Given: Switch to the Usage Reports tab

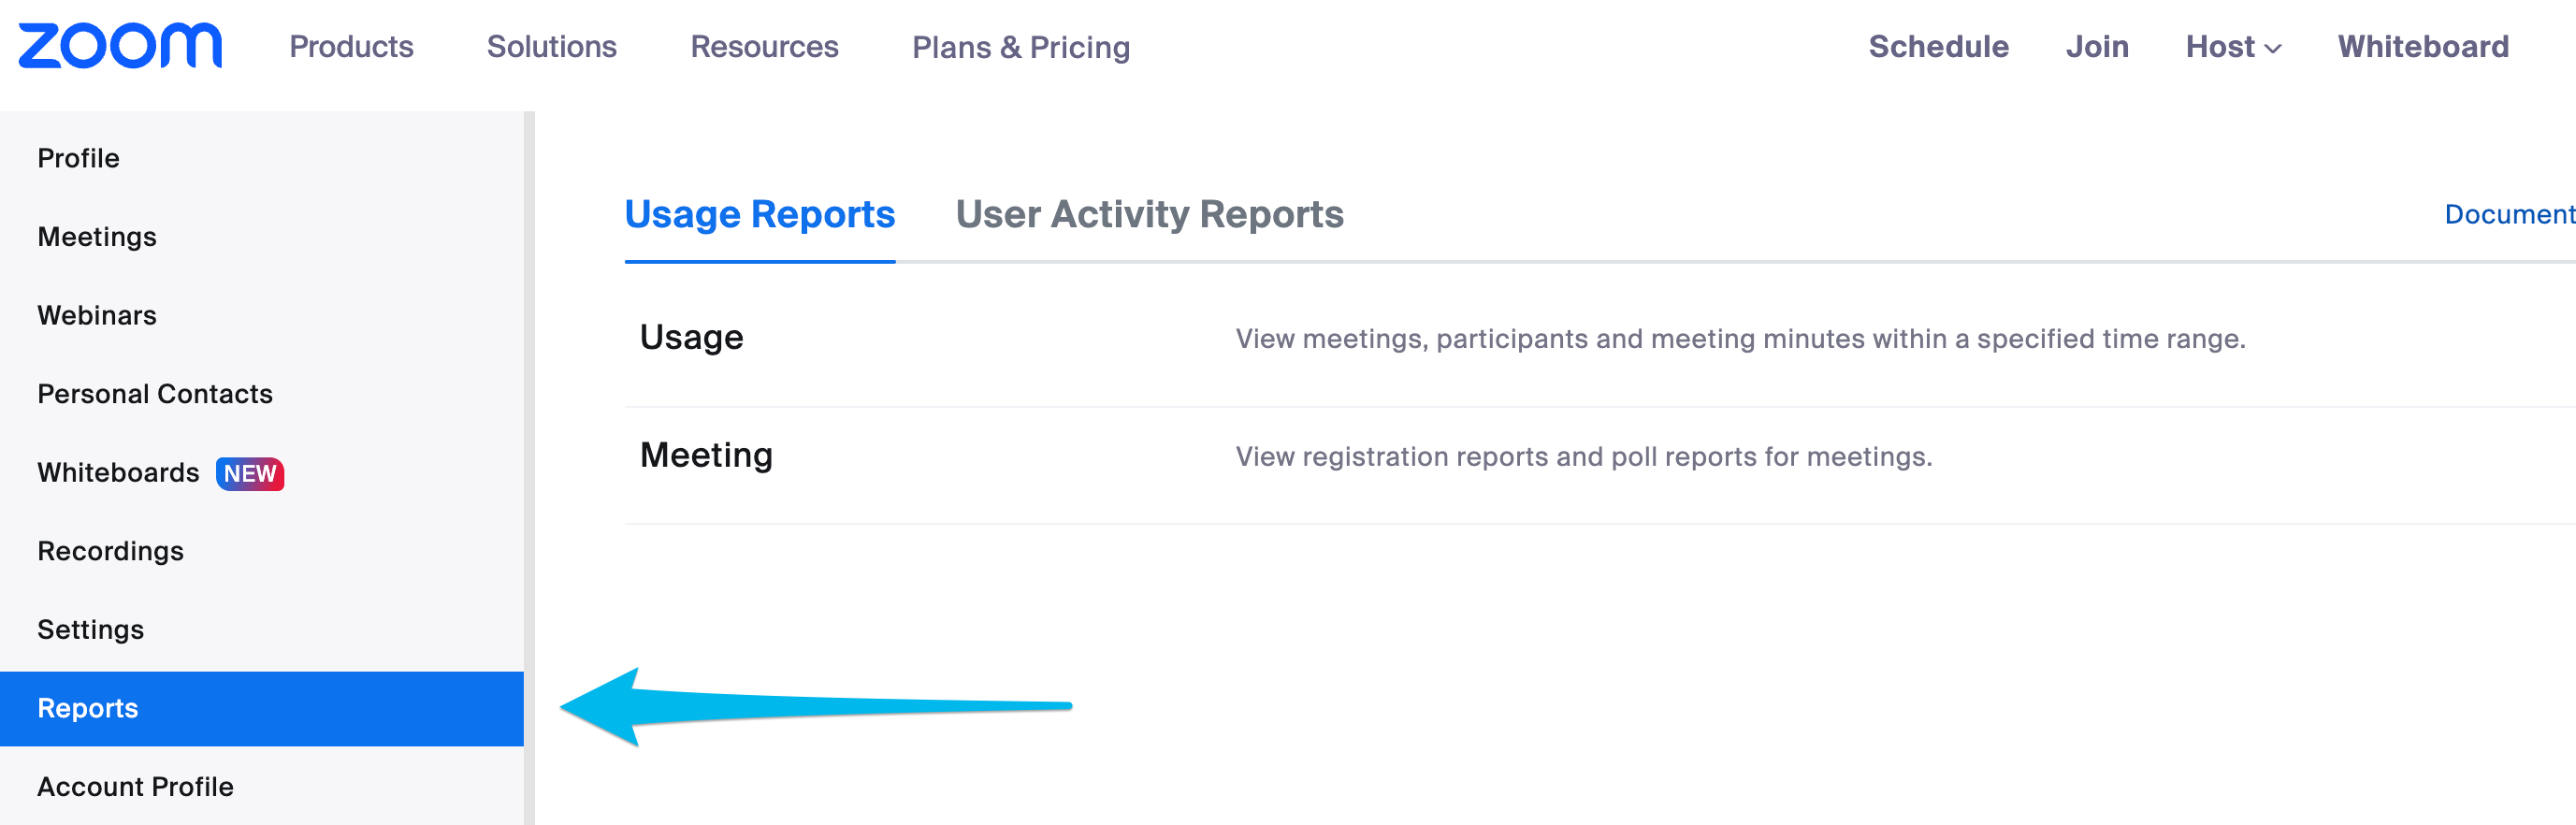Looking at the screenshot, I should pos(759,214).
